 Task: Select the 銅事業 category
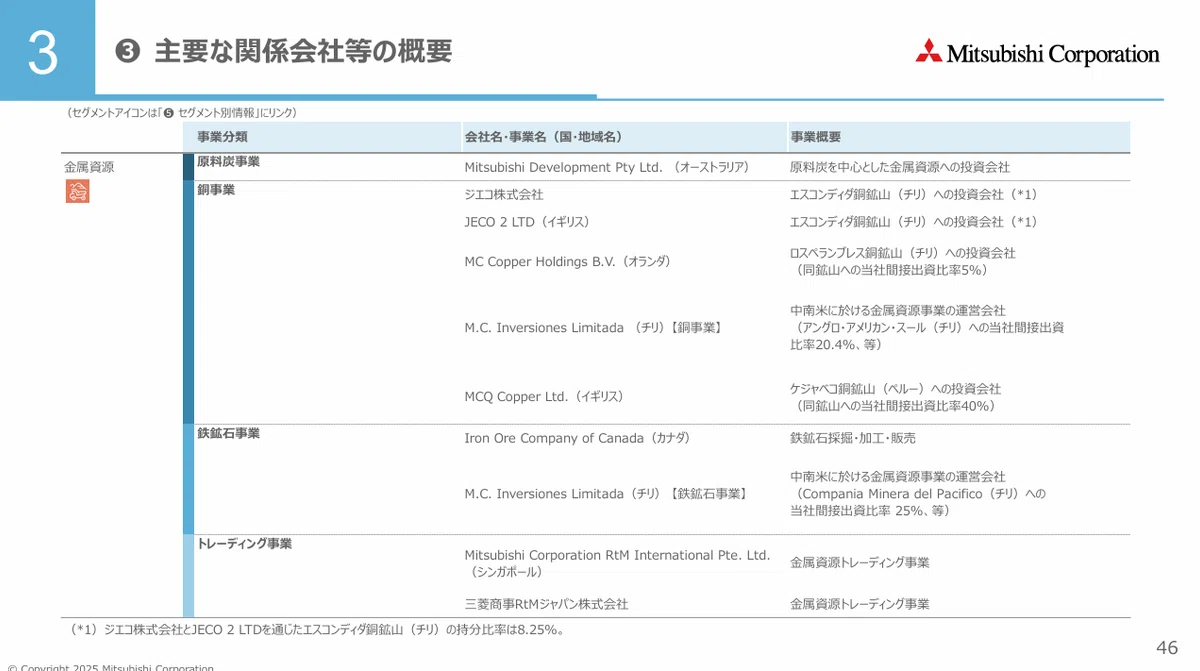point(216,189)
